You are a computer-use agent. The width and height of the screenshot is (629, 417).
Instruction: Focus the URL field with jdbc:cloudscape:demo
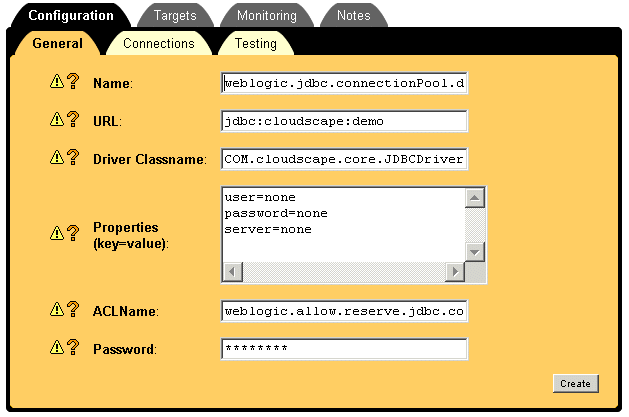344,121
